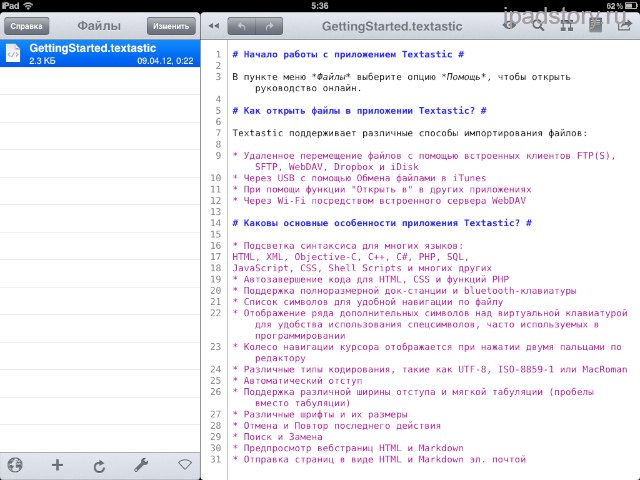Tap line 'Подсветка синтаксиса для многих языков'
Image resolution: width=640 pixels, height=480 pixels.
(x=348, y=246)
